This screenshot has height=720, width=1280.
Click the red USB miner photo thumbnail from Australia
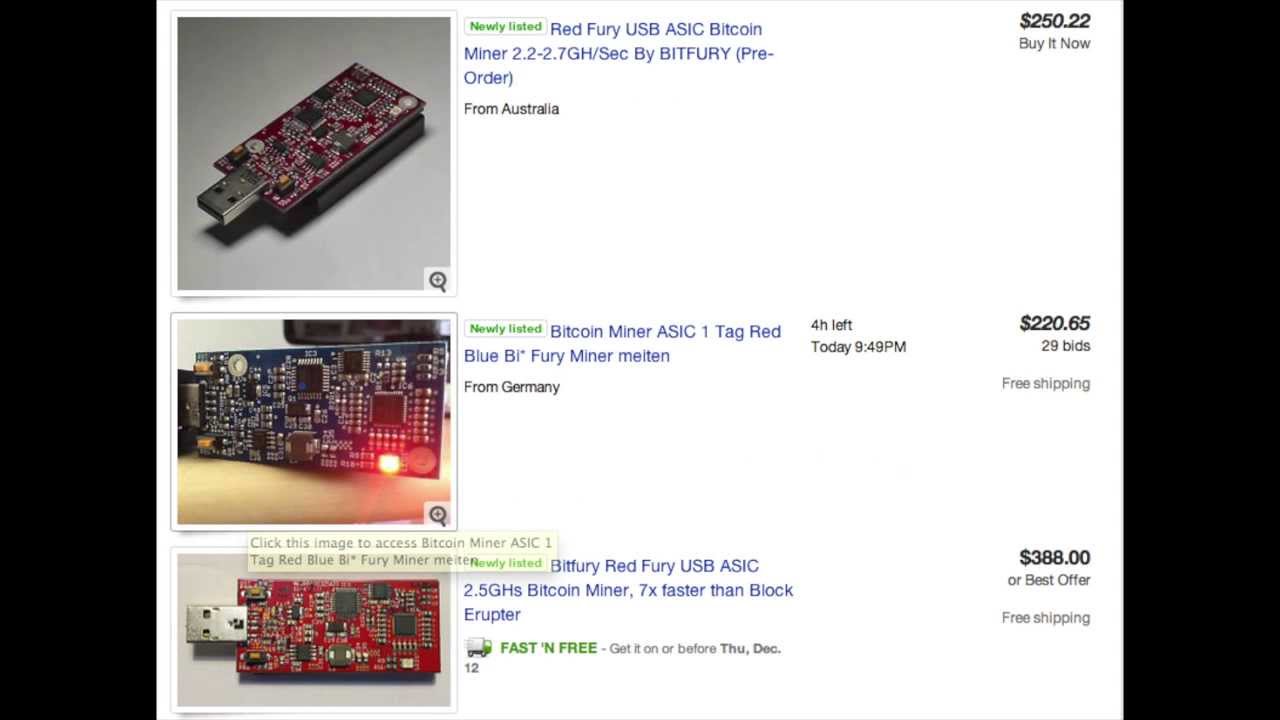314,153
